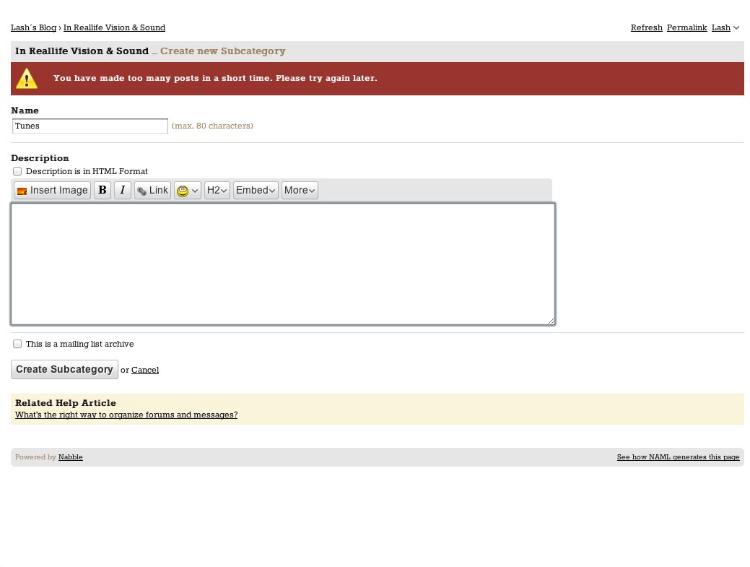Click inside the Name input field
This screenshot has width=750, height=567.
[x=89, y=126]
